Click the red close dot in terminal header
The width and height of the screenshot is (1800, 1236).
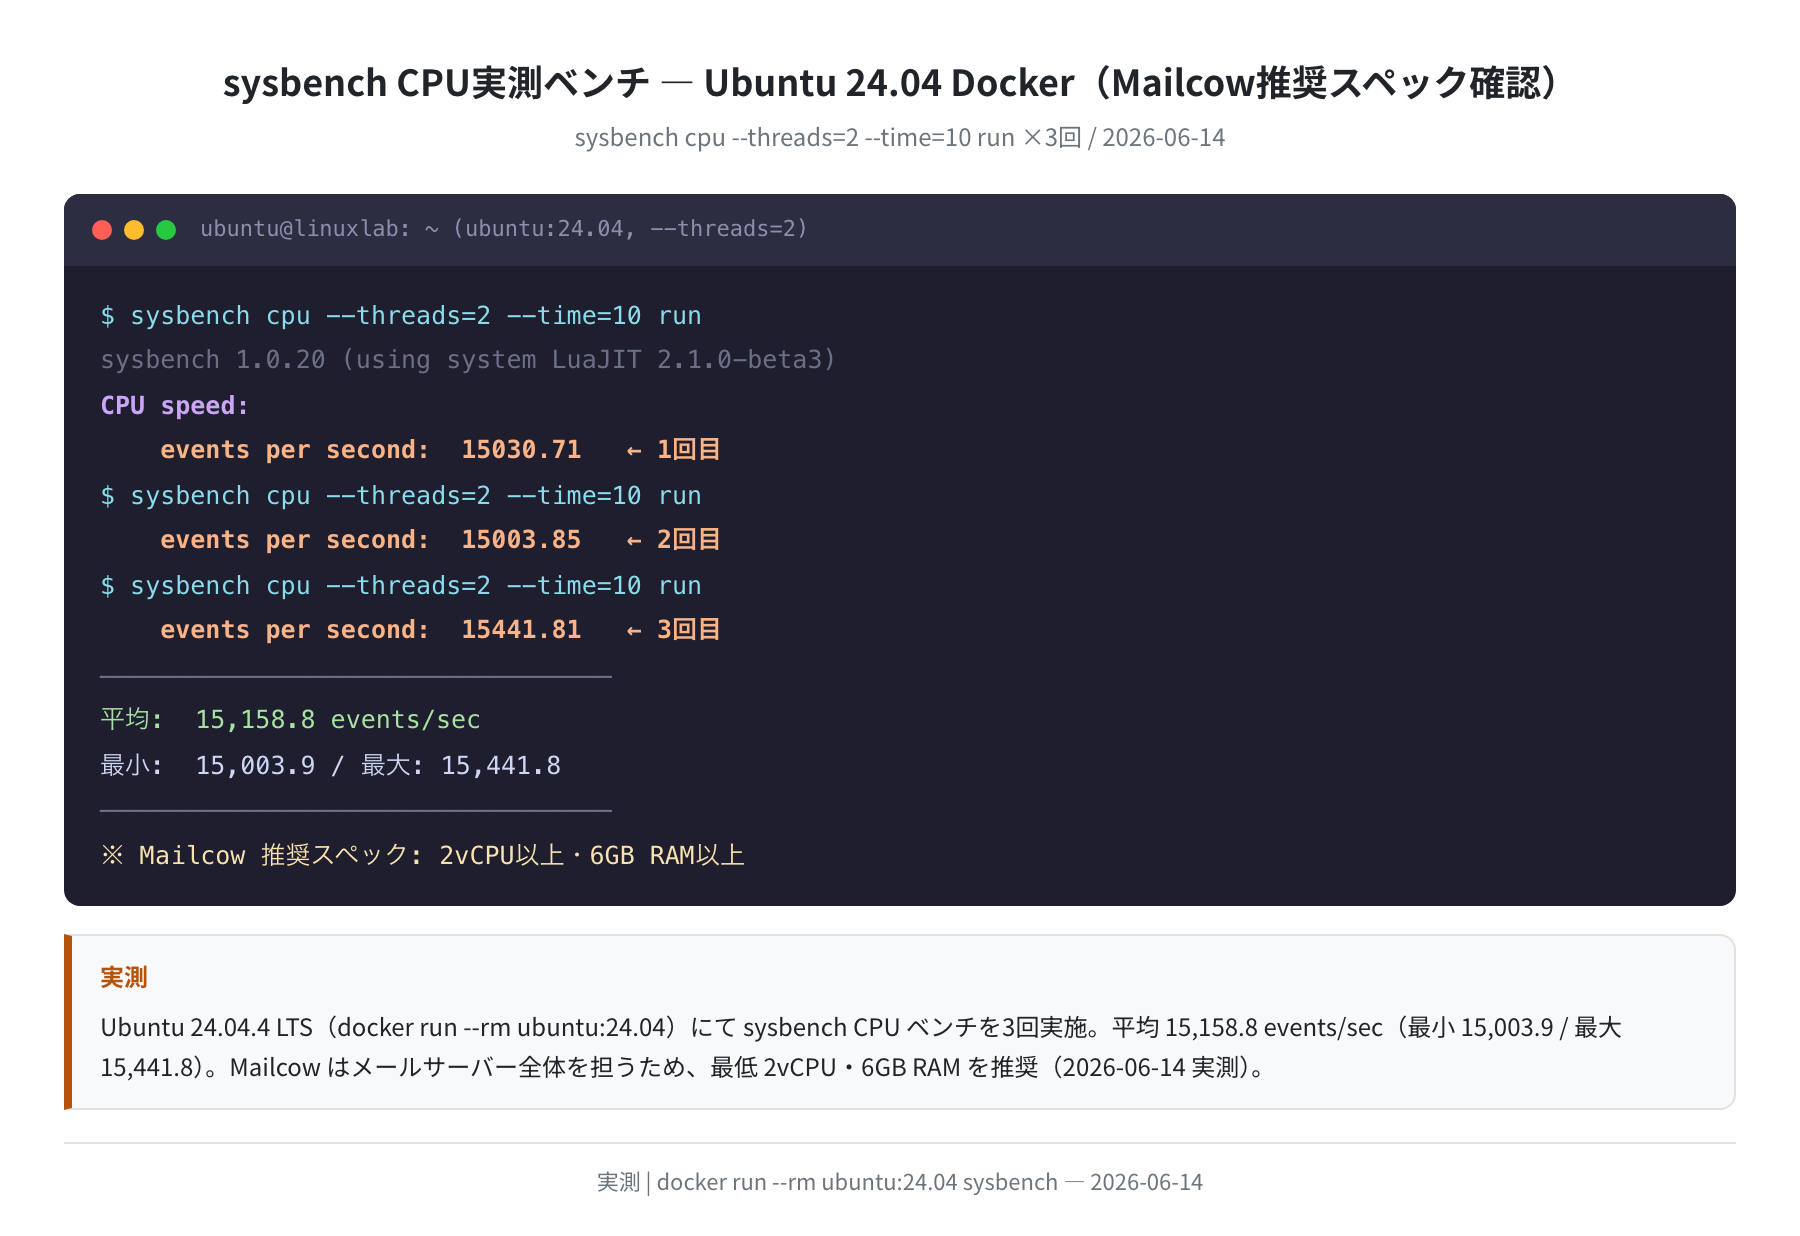click(102, 230)
